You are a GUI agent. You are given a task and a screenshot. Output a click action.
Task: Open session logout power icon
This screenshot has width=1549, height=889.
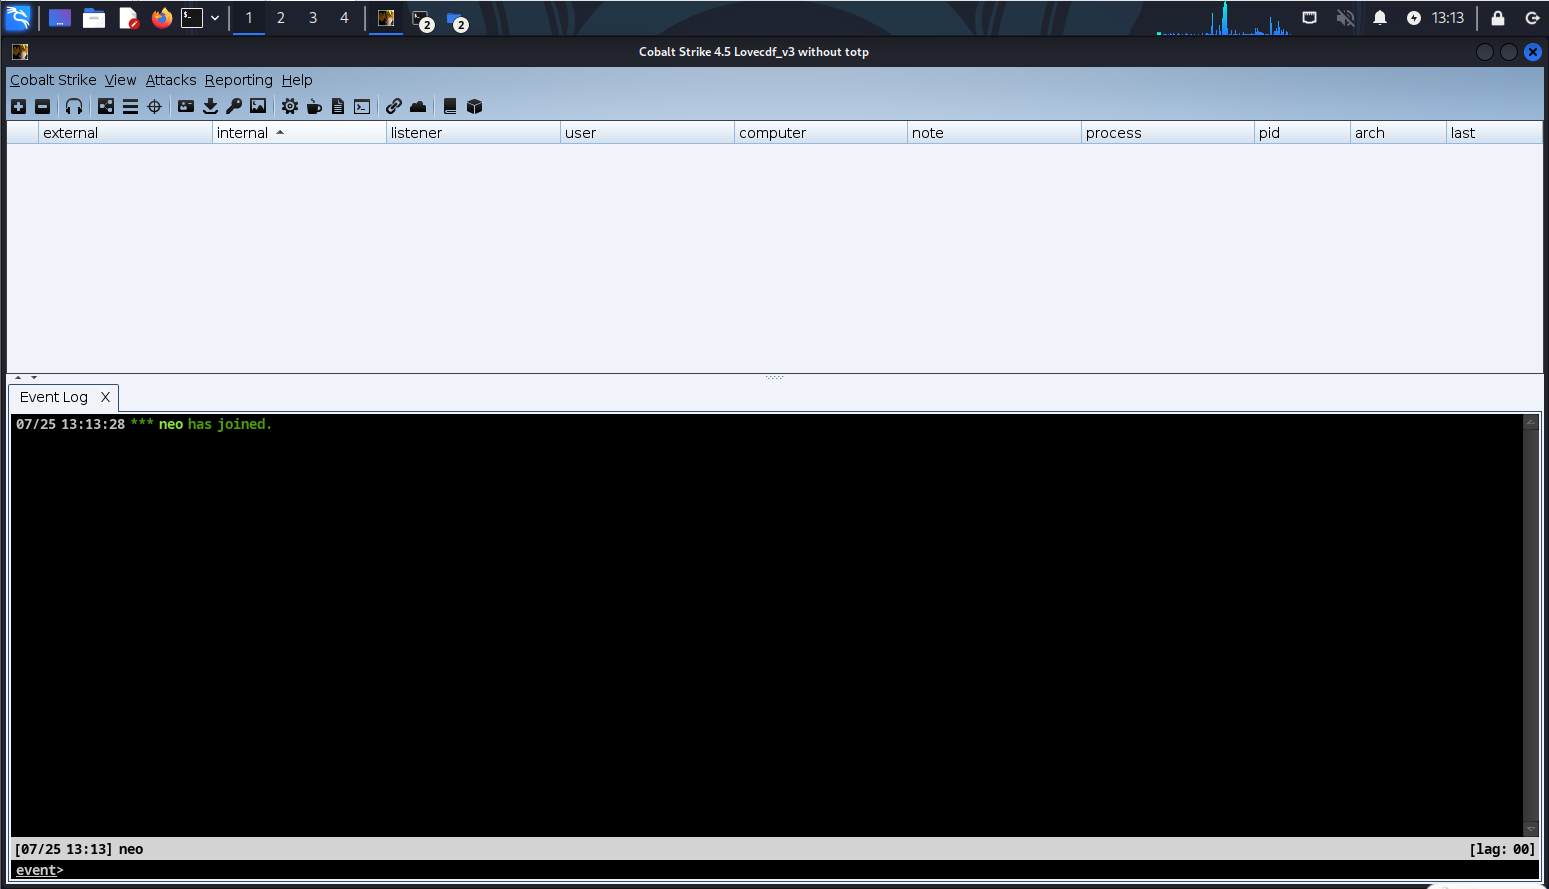1532,18
